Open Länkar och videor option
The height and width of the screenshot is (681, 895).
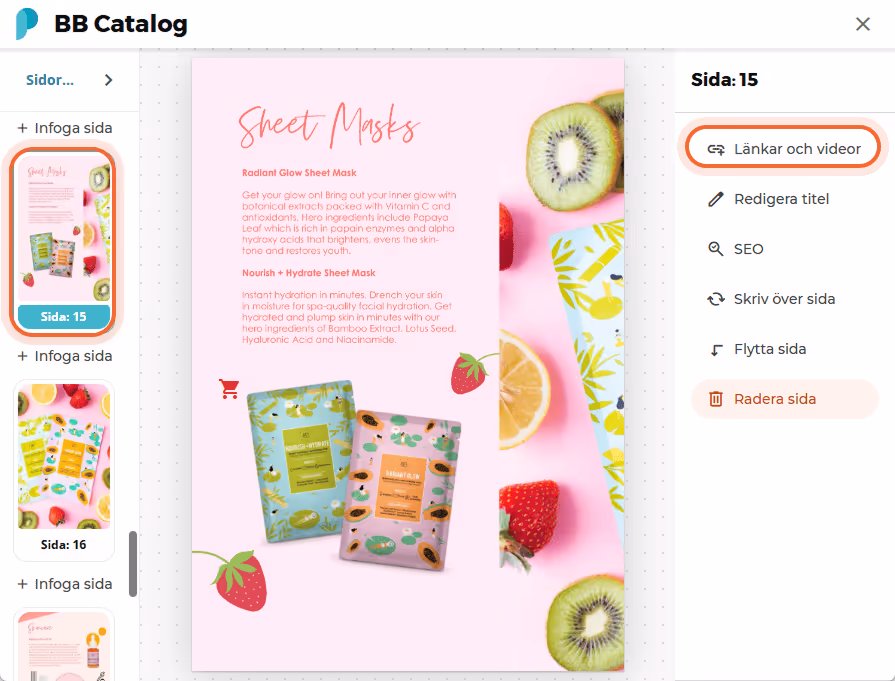pos(783,149)
